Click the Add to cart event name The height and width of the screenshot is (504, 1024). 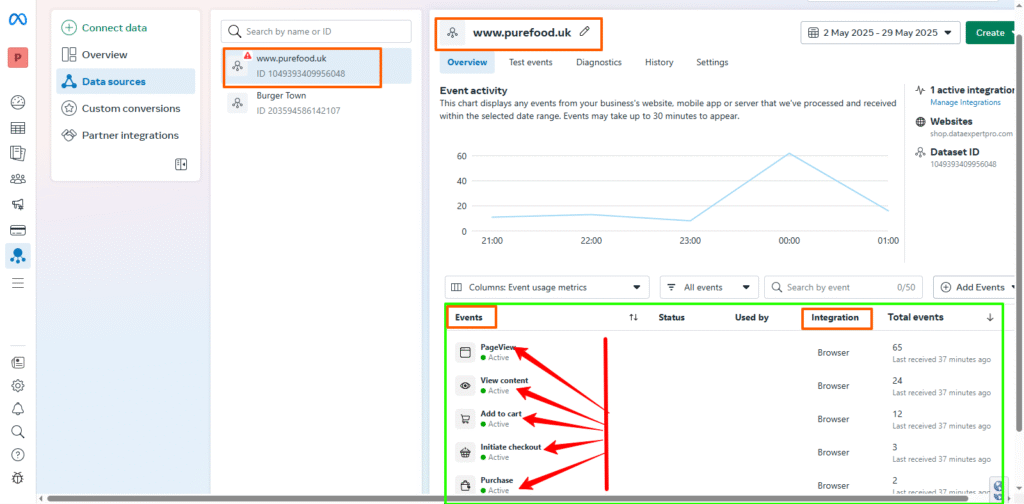coord(501,414)
